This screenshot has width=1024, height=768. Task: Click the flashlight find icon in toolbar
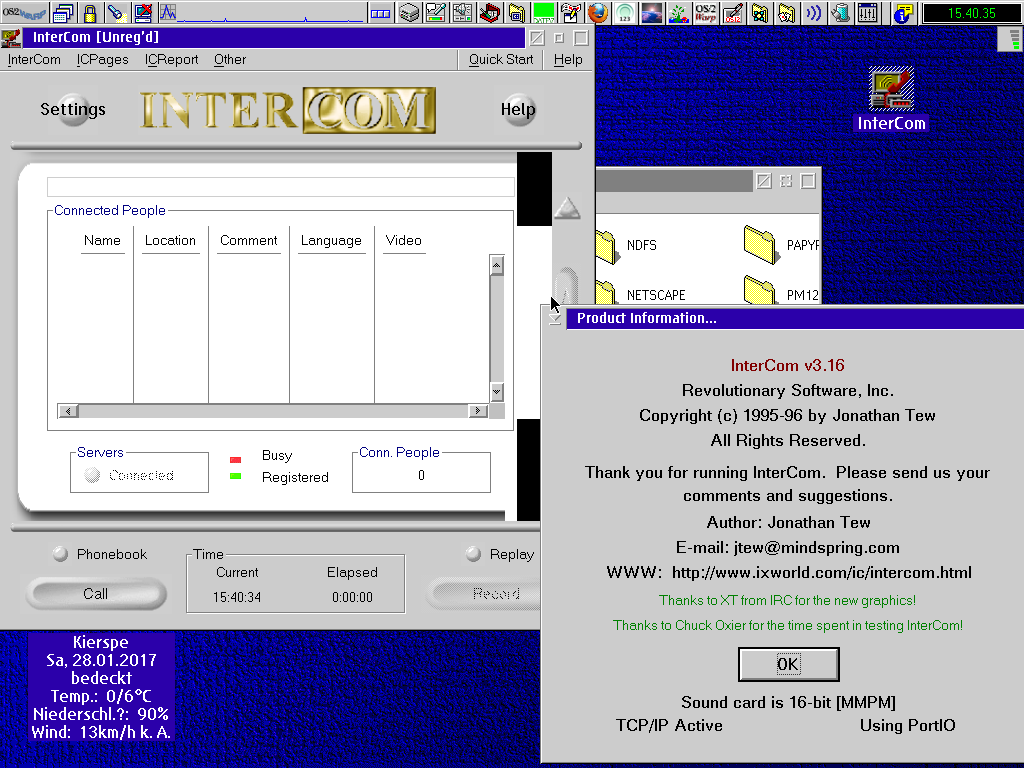[116, 12]
